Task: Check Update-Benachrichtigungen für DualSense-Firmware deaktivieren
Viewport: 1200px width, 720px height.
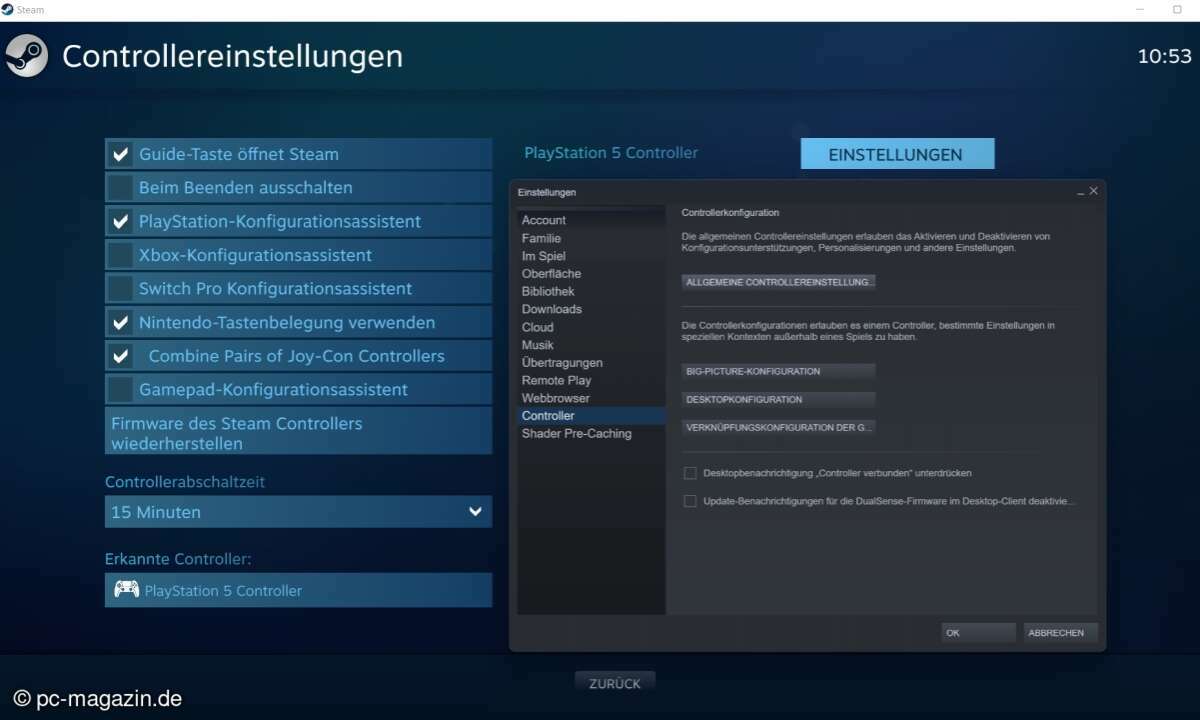Action: [x=690, y=501]
